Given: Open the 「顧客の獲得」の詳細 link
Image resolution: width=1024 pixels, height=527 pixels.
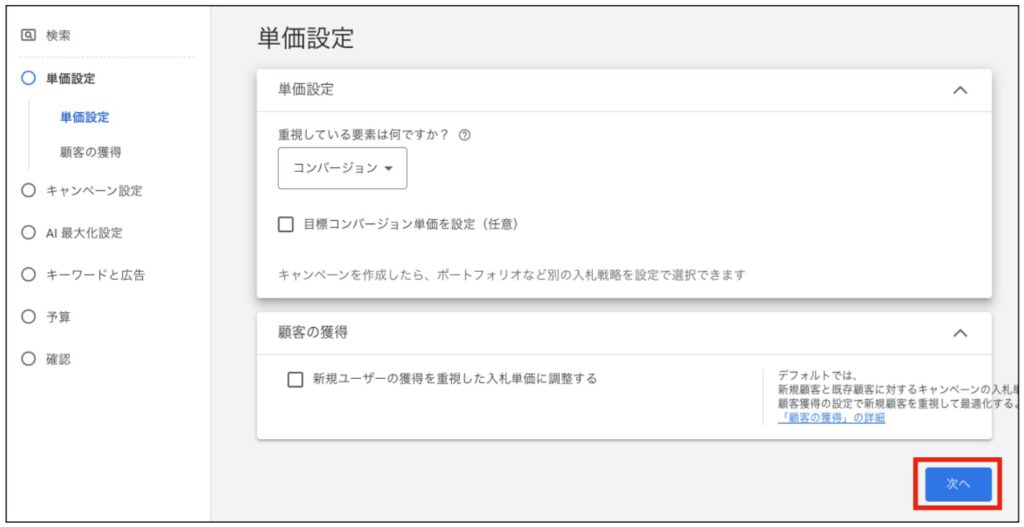Looking at the screenshot, I should (x=830, y=418).
